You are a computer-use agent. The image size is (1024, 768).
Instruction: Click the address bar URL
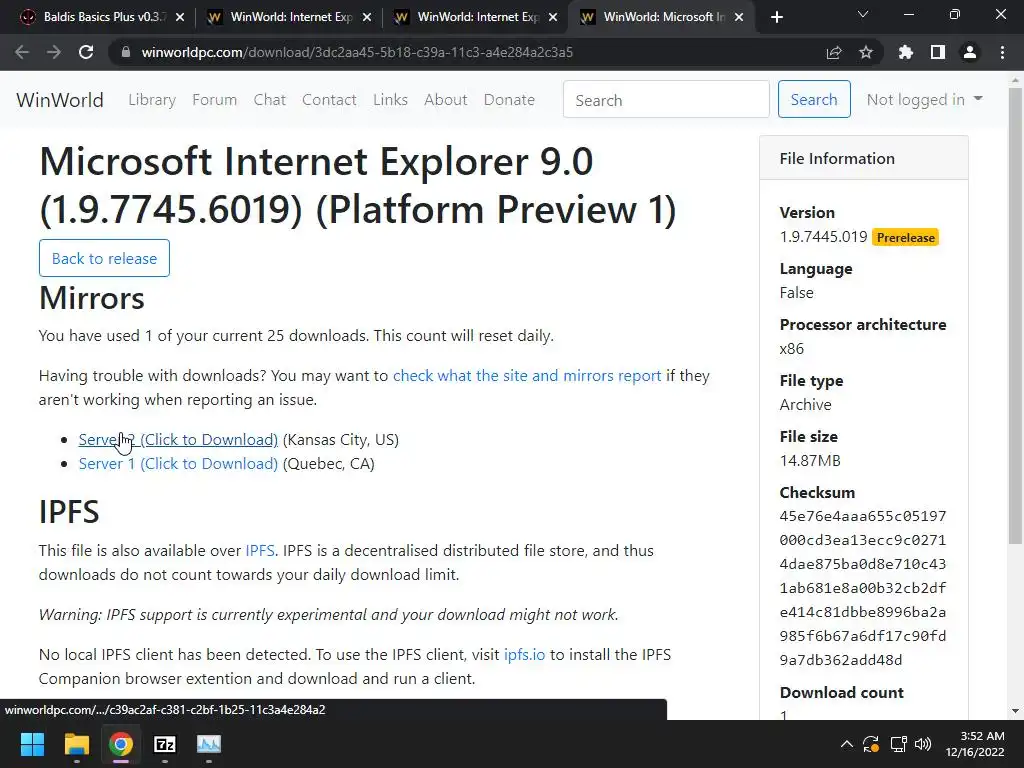357,52
